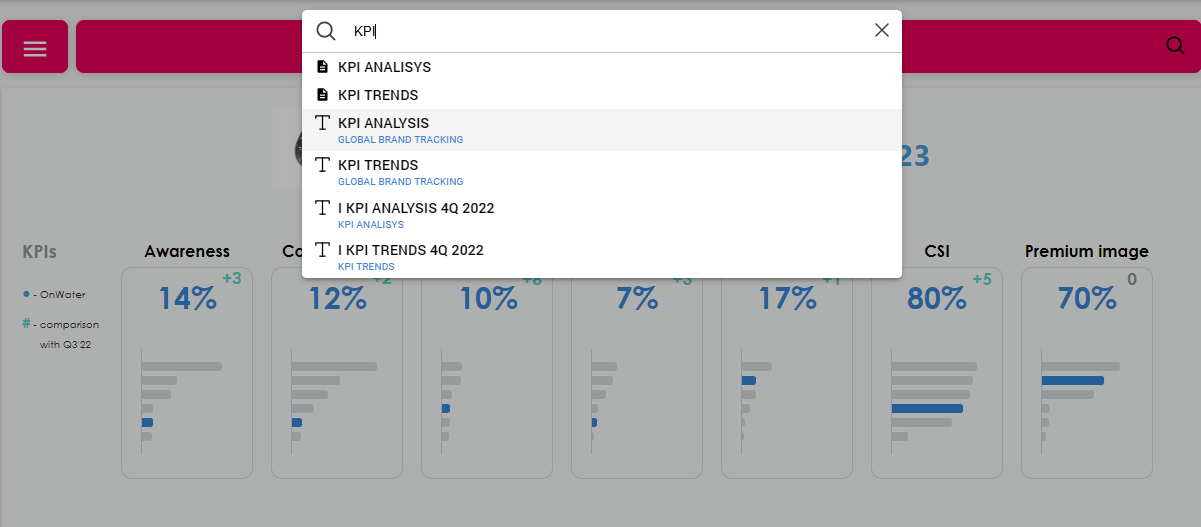Screen dimensions: 1201x527
Task: Click the T icon beside I KPI TRENDS 4Q 2022
Action: tap(322, 250)
